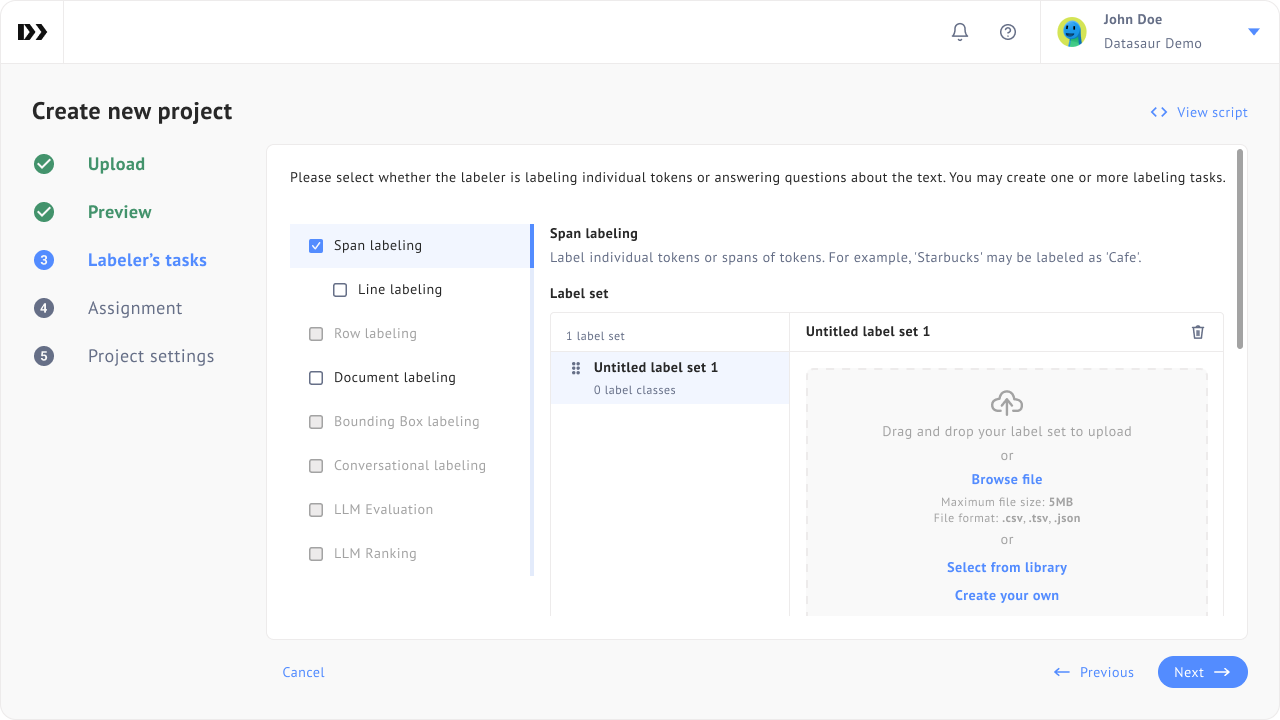The height and width of the screenshot is (720, 1280).
Task: Open the help question mark icon
Action: pos(1008,32)
